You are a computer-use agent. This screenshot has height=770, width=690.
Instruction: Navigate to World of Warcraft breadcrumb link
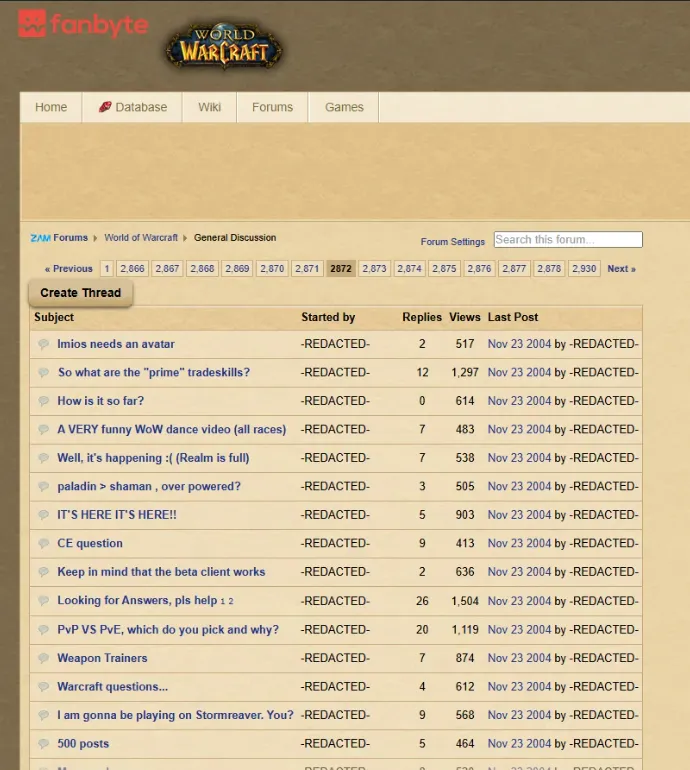click(141, 238)
